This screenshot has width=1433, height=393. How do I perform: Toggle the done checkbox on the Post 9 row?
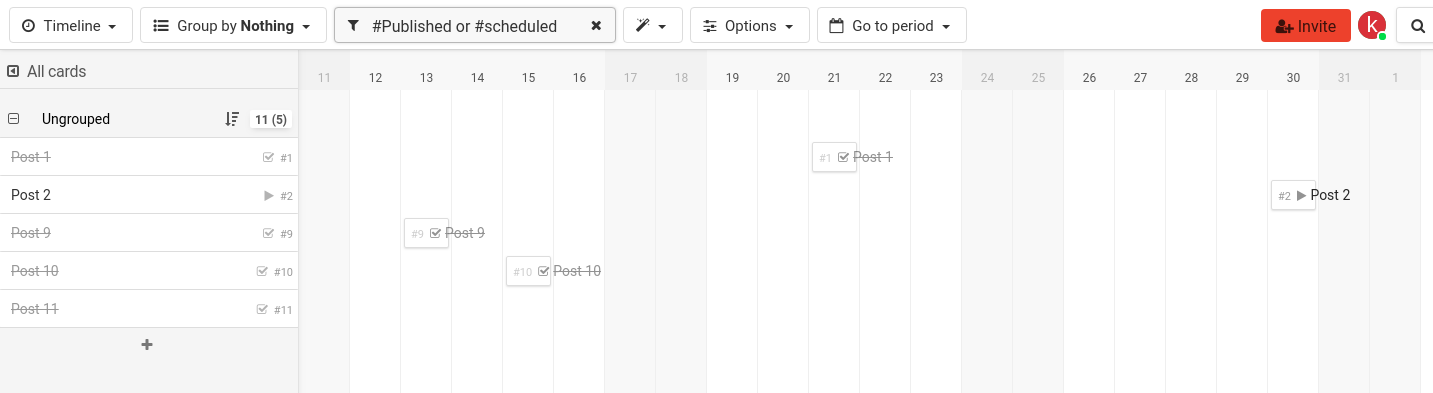point(268,233)
